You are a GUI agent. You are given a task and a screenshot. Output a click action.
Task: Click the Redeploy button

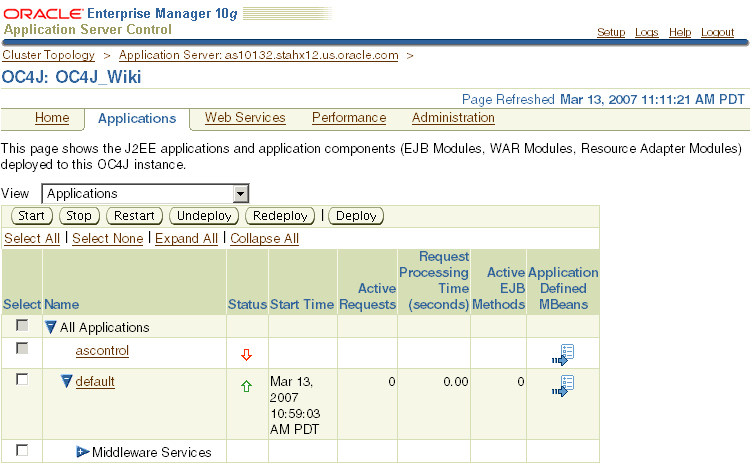[x=280, y=216]
